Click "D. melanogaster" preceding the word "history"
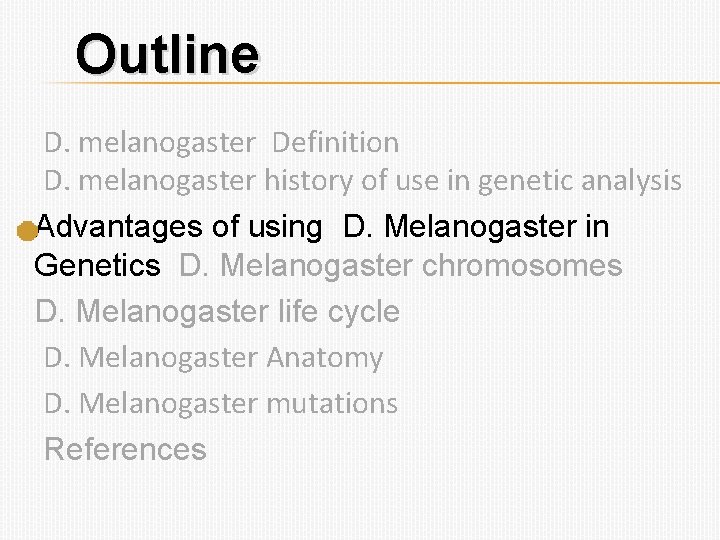Screen dimensions: 720x540 [x=149, y=181]
